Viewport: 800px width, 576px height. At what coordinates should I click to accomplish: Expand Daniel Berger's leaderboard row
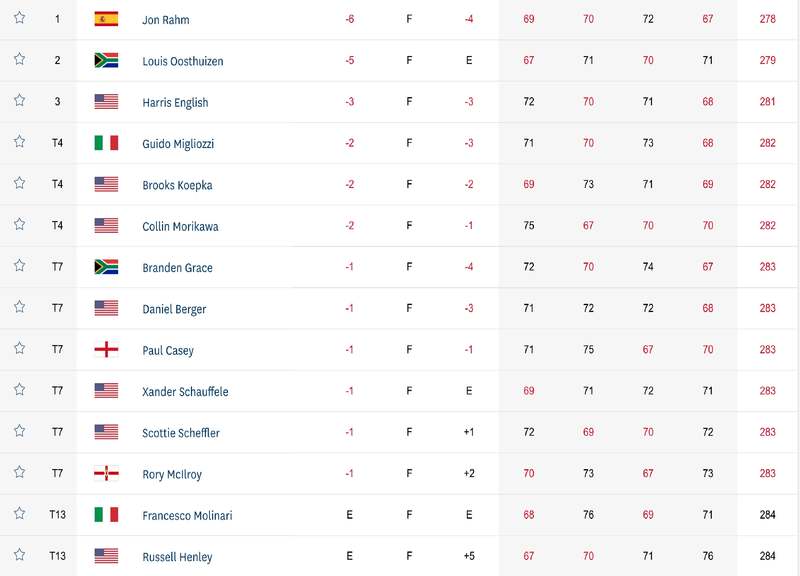click(400, 309)
